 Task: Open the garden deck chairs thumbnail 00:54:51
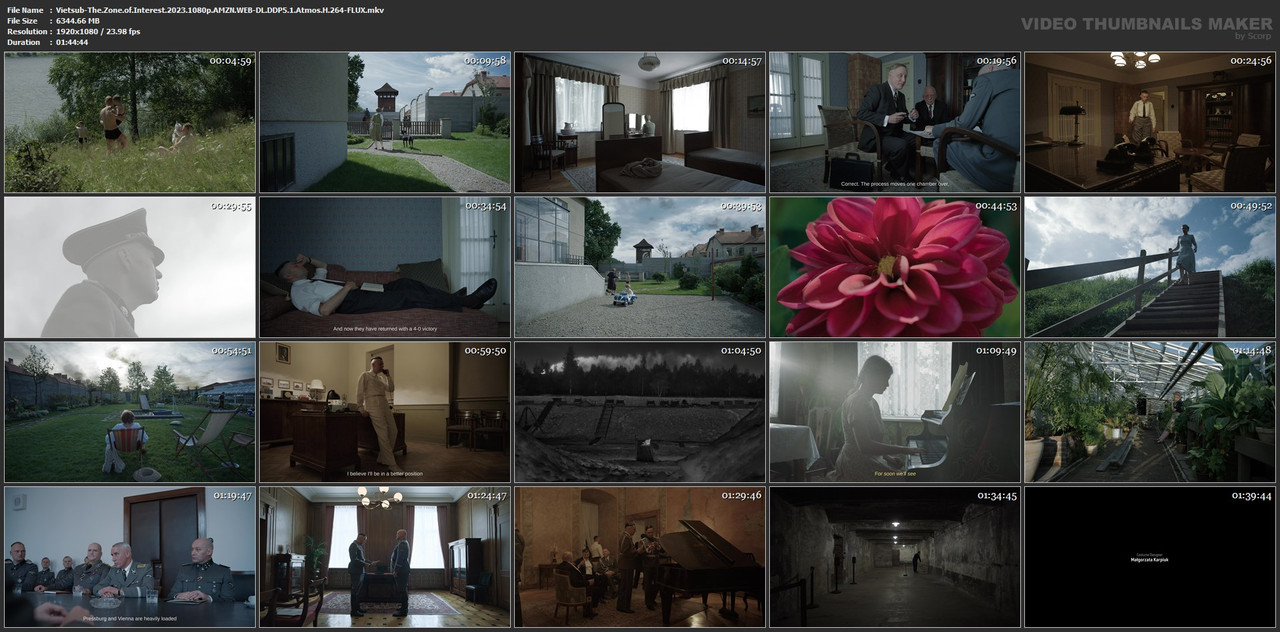click(x=130, y=412)
